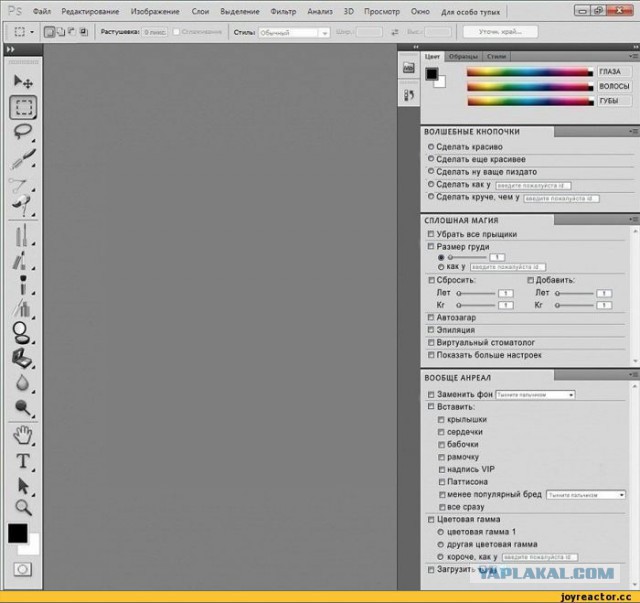
Task: Select the powder compact tool icon
Action: click(x=20, y=333)
